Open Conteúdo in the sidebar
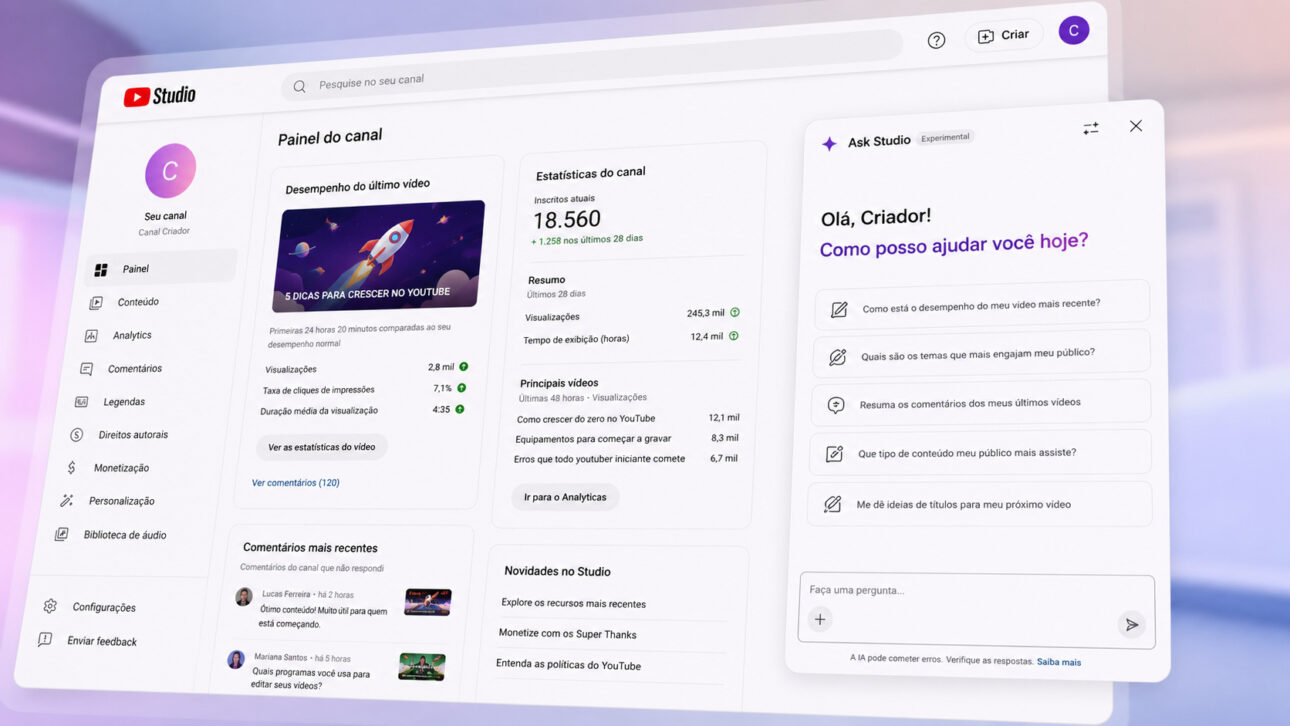Screen dimensions: 1290x726 click(137, 302)
